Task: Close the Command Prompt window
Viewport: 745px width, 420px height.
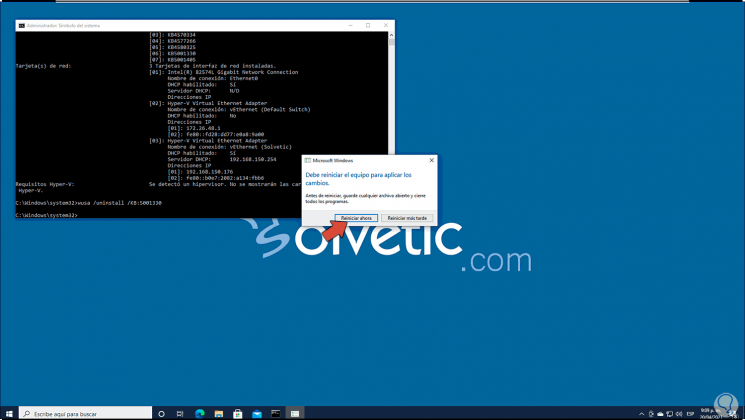Action: pyautogui.click(x=386, y=25)
